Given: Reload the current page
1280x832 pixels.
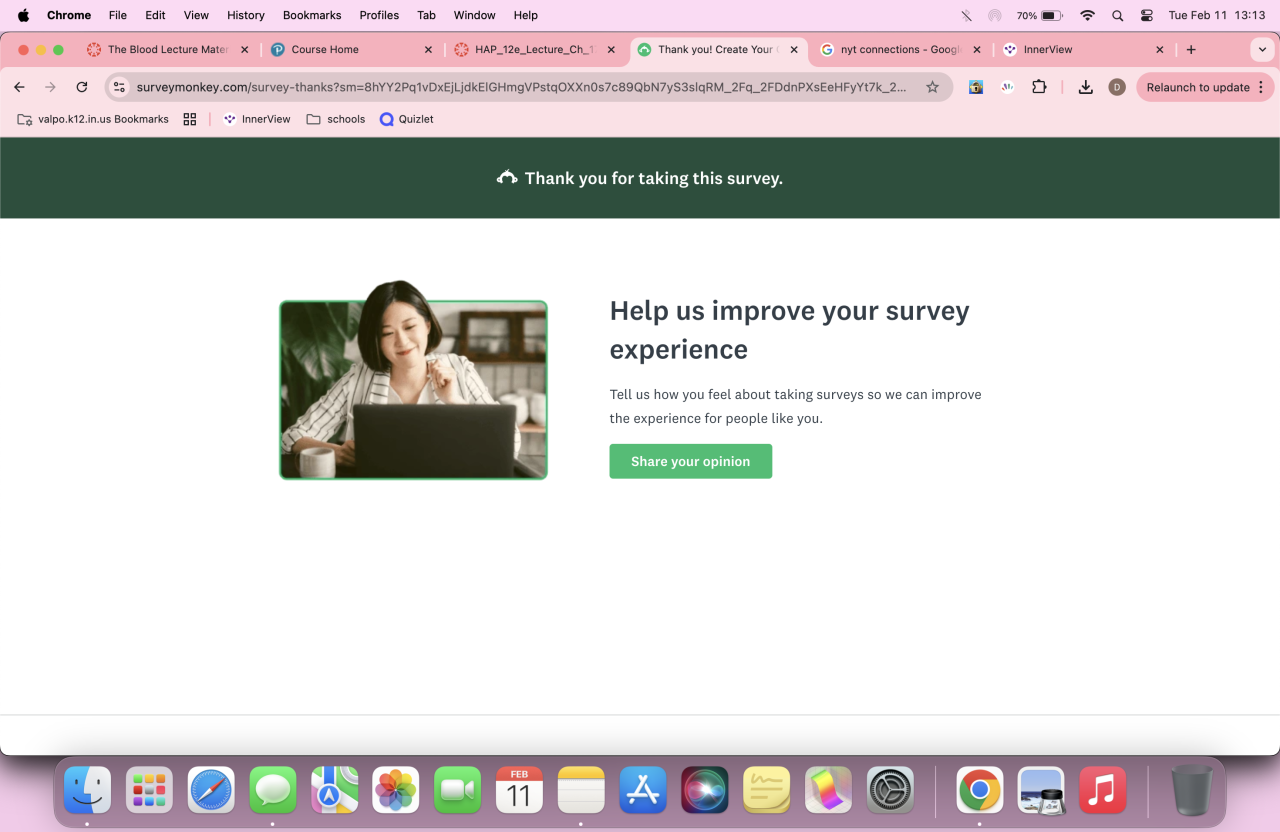Looking at the screenshot, I should point(82,87).
